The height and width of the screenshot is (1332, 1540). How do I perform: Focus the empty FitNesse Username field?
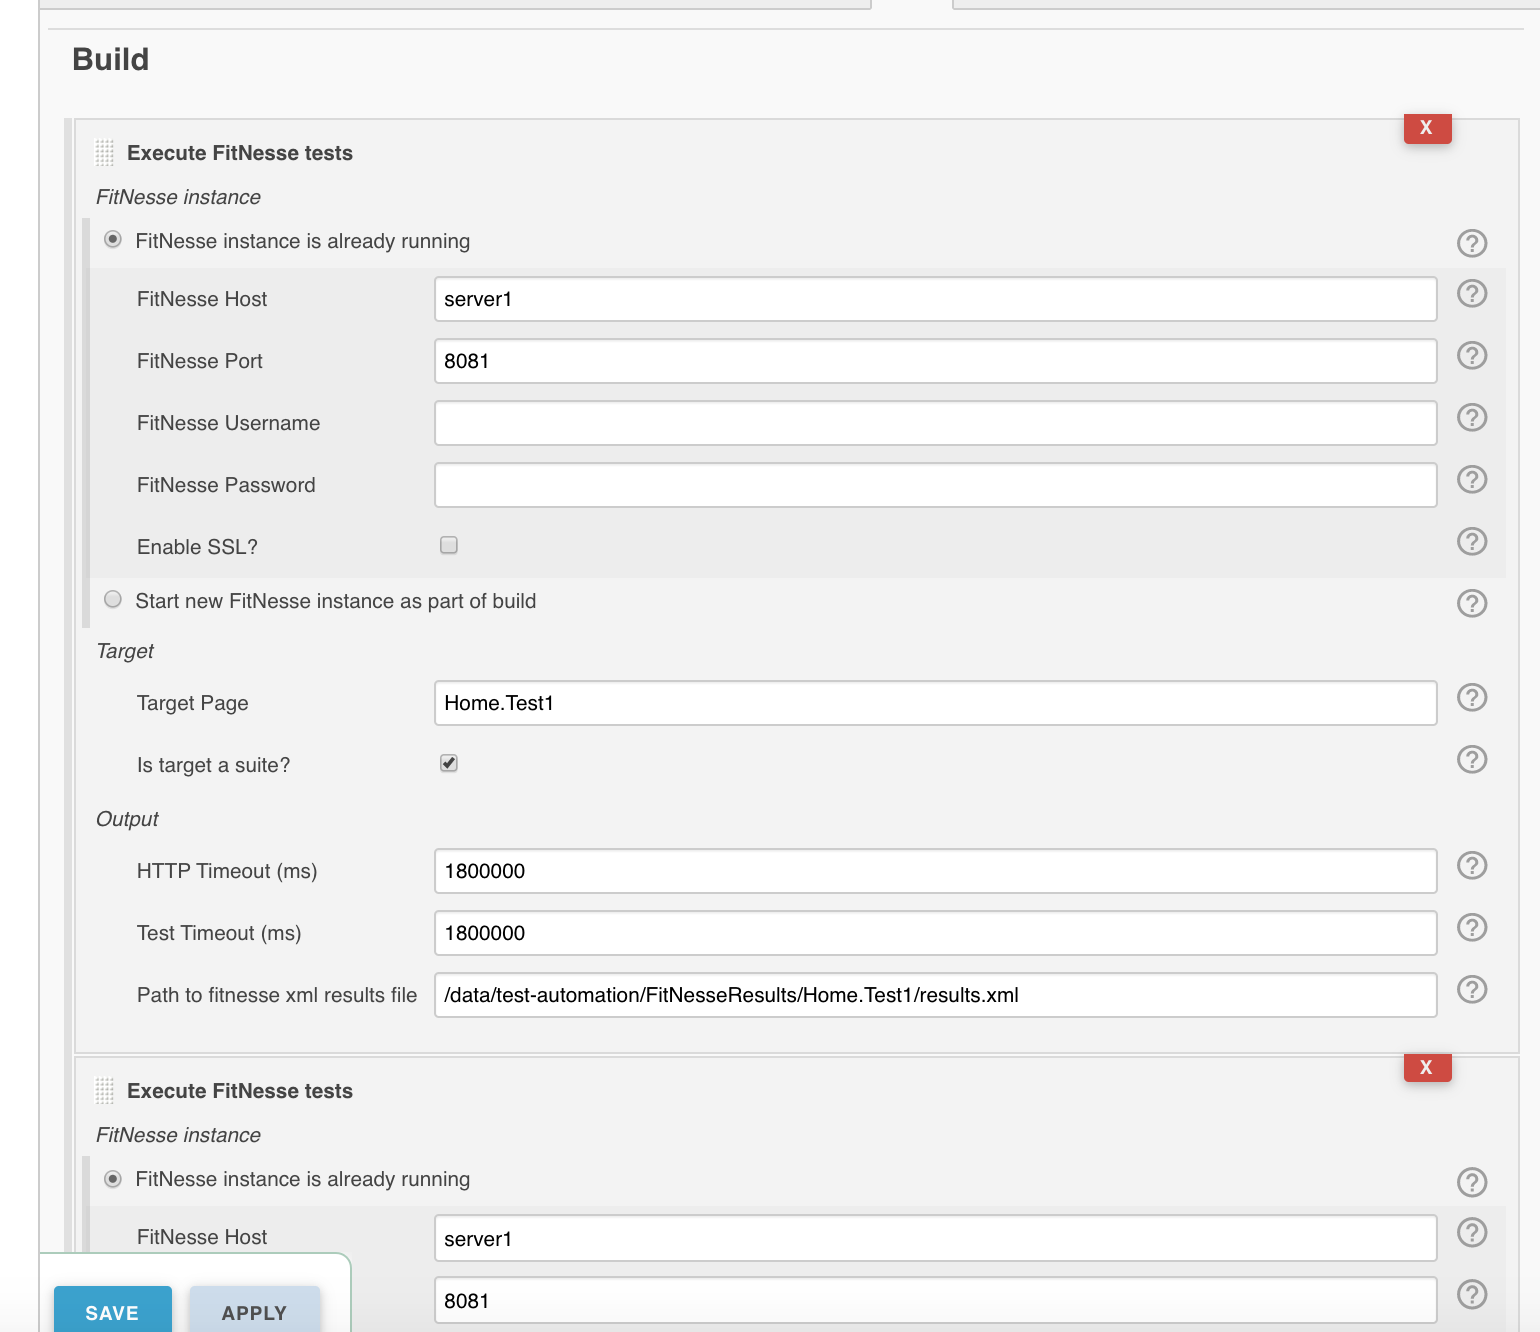(935, 423)
